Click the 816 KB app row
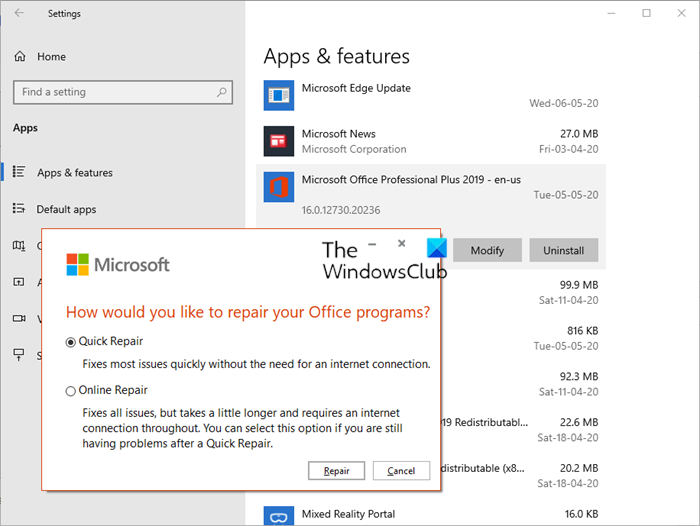The width and height of the screenshot is (700, 526). pyautogui.click(x=523, y=338)
